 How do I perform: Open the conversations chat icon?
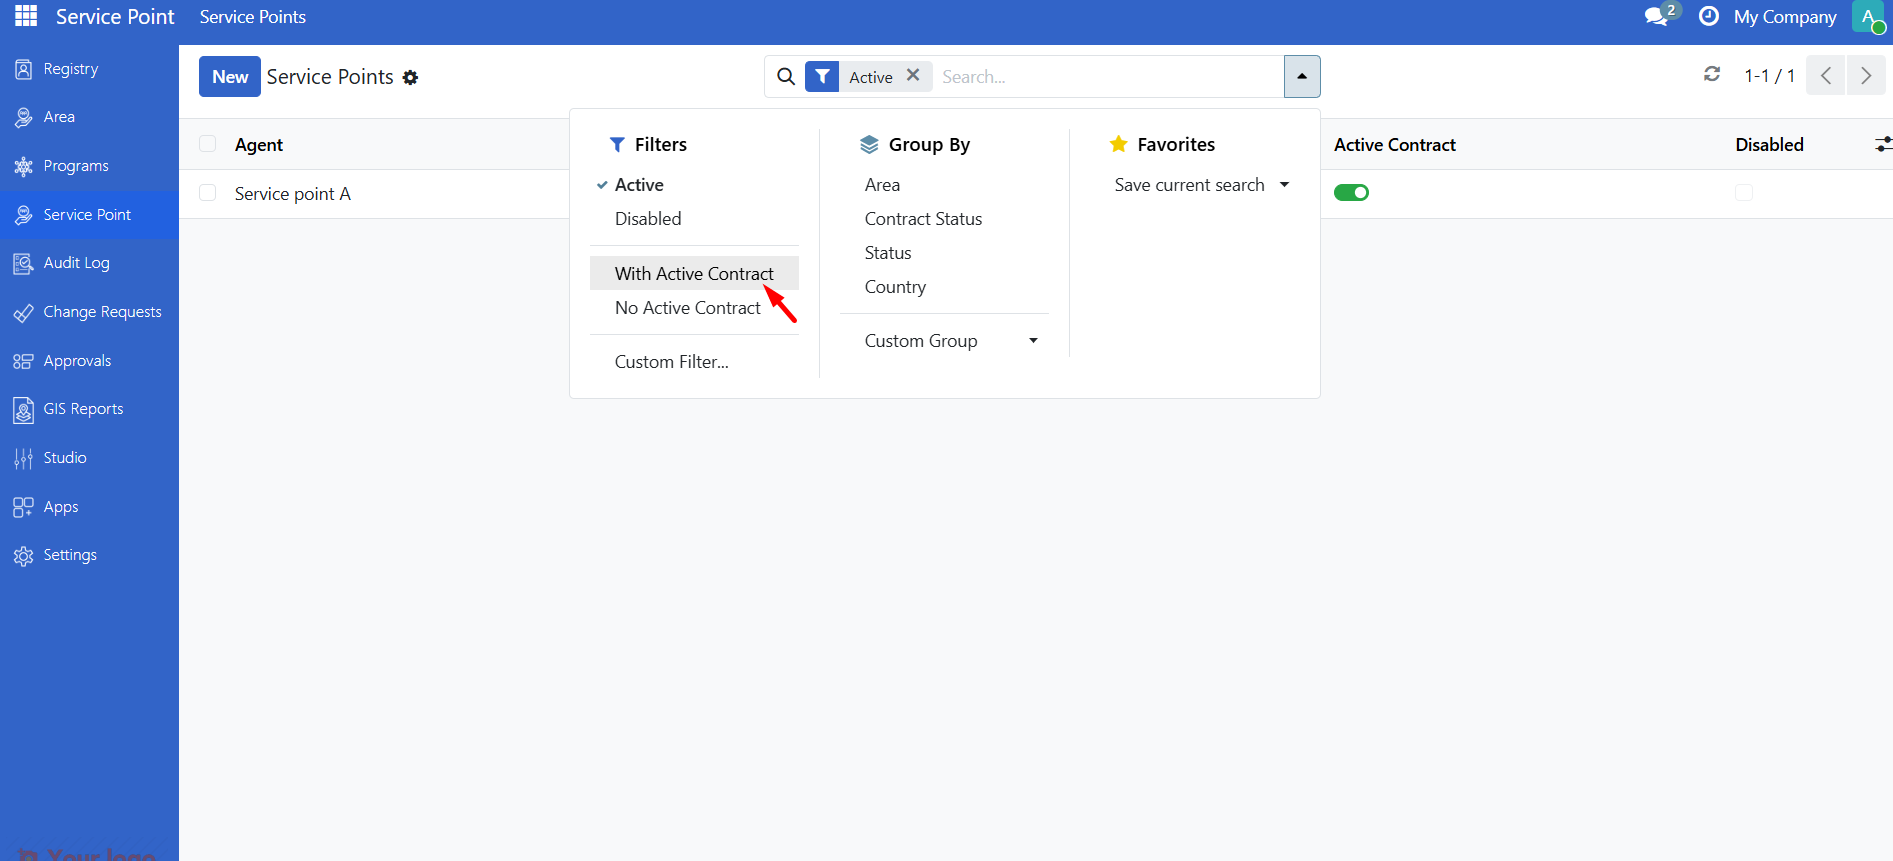pos(1657,17)
